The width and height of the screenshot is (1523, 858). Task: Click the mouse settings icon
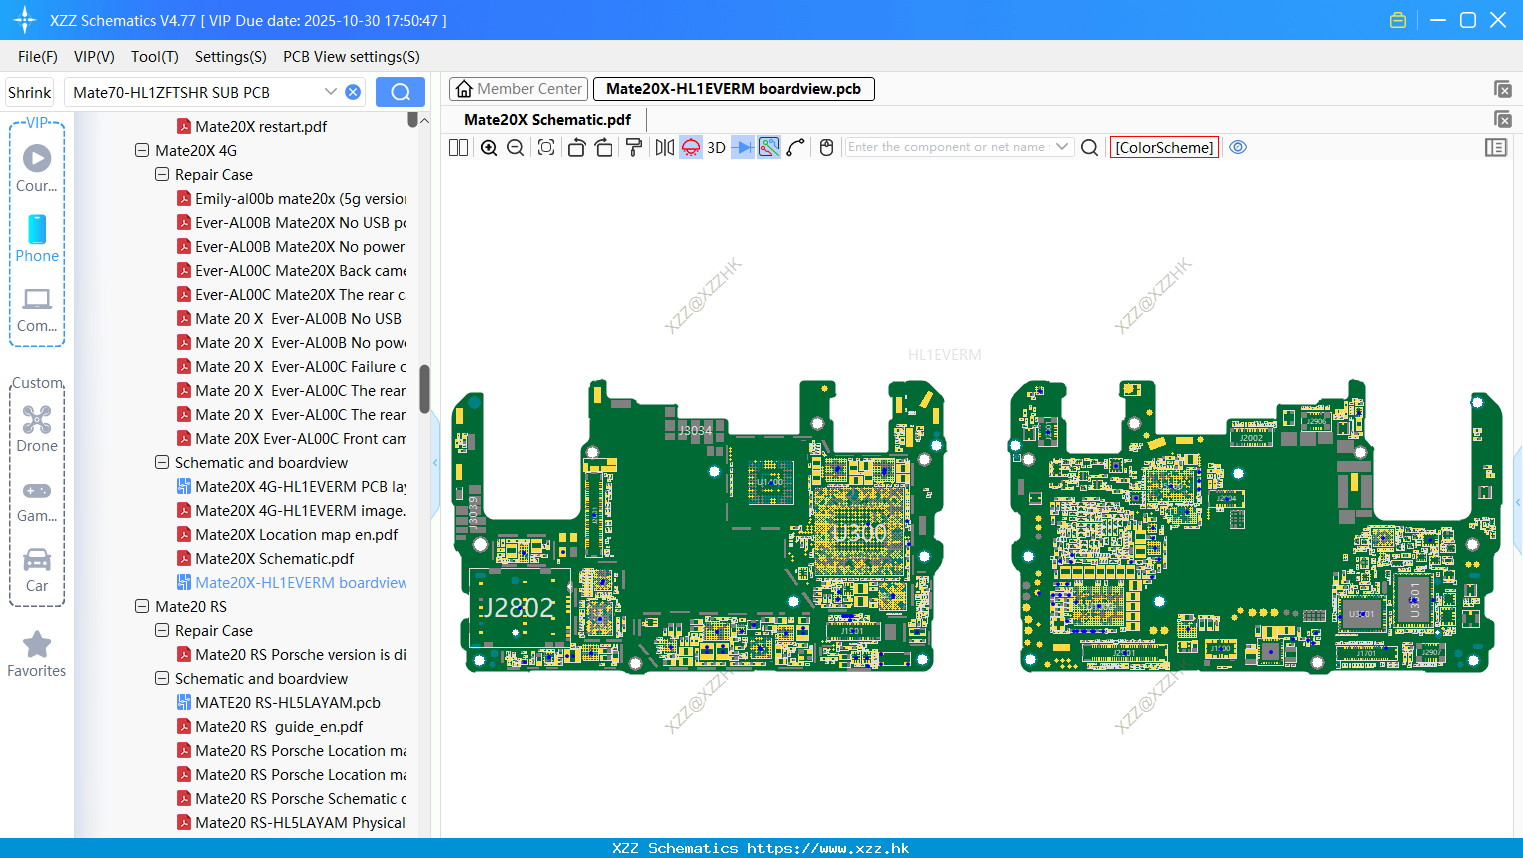coord(826,147)
